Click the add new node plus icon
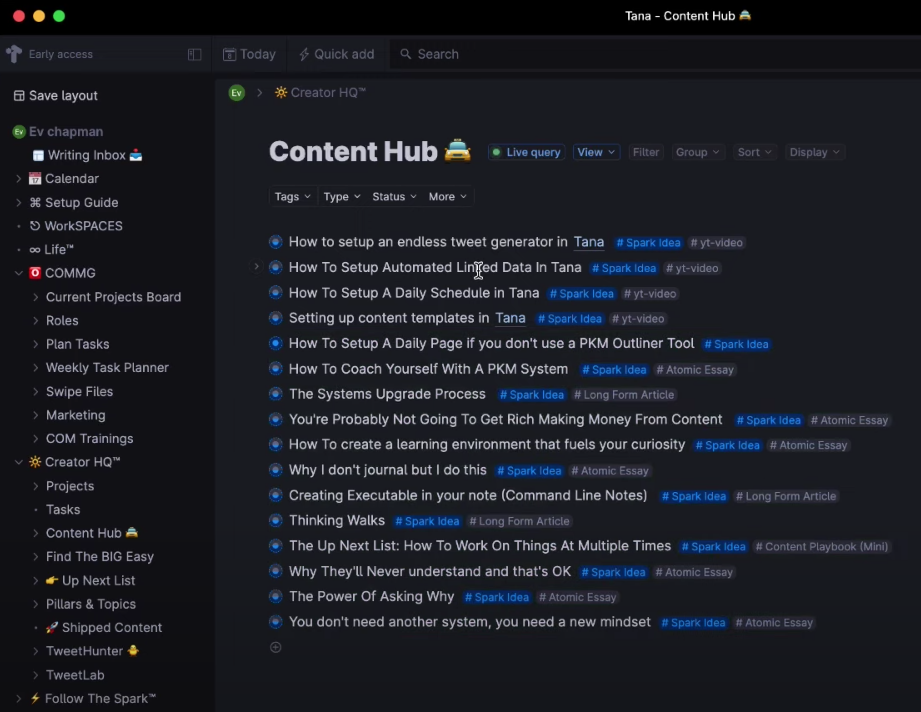Viewport: 921px width, 712px height. [x=275, y=647]
